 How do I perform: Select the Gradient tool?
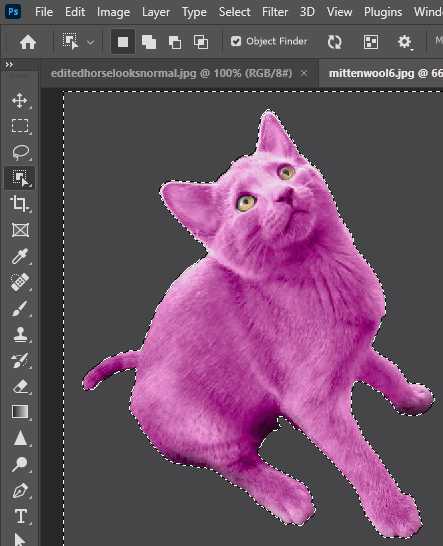point(20,412)
